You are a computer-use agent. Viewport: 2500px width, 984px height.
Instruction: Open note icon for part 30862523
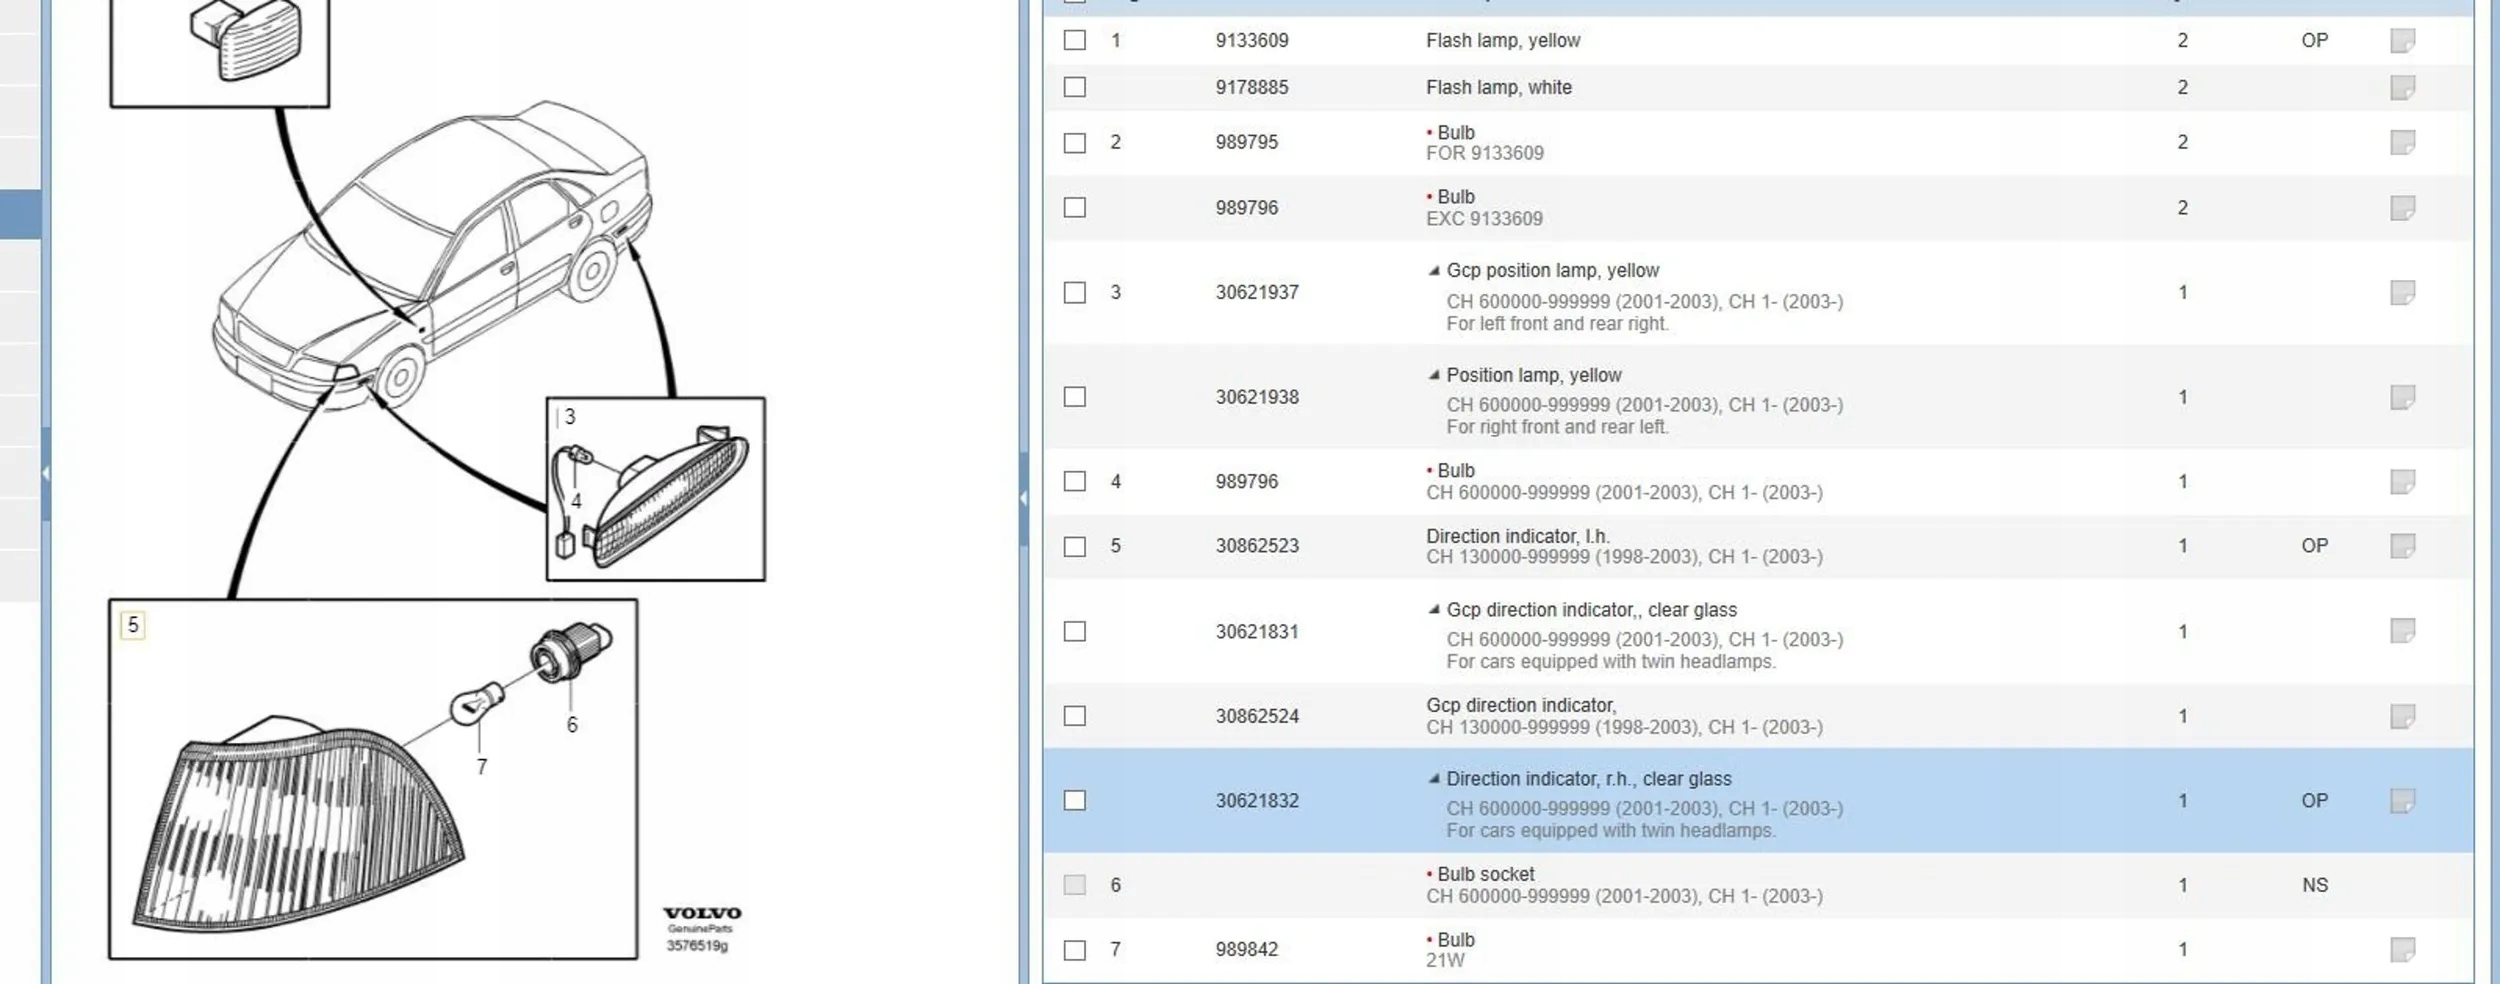(x=2402, y=546)
